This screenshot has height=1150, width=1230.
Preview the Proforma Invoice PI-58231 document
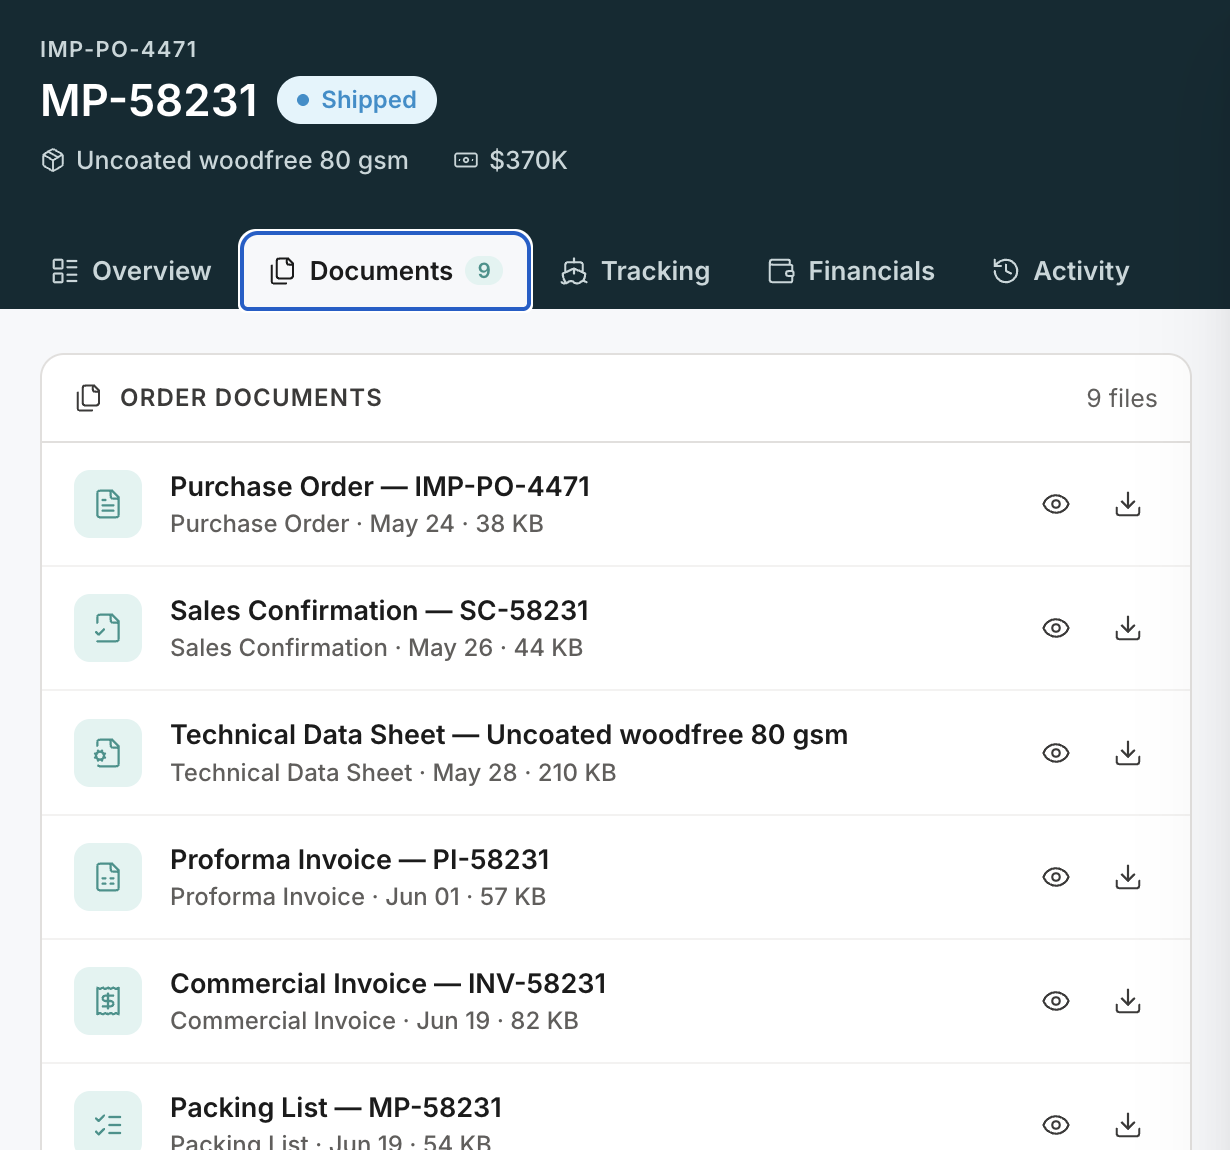pyautogui.click(x=1056, y=877)
